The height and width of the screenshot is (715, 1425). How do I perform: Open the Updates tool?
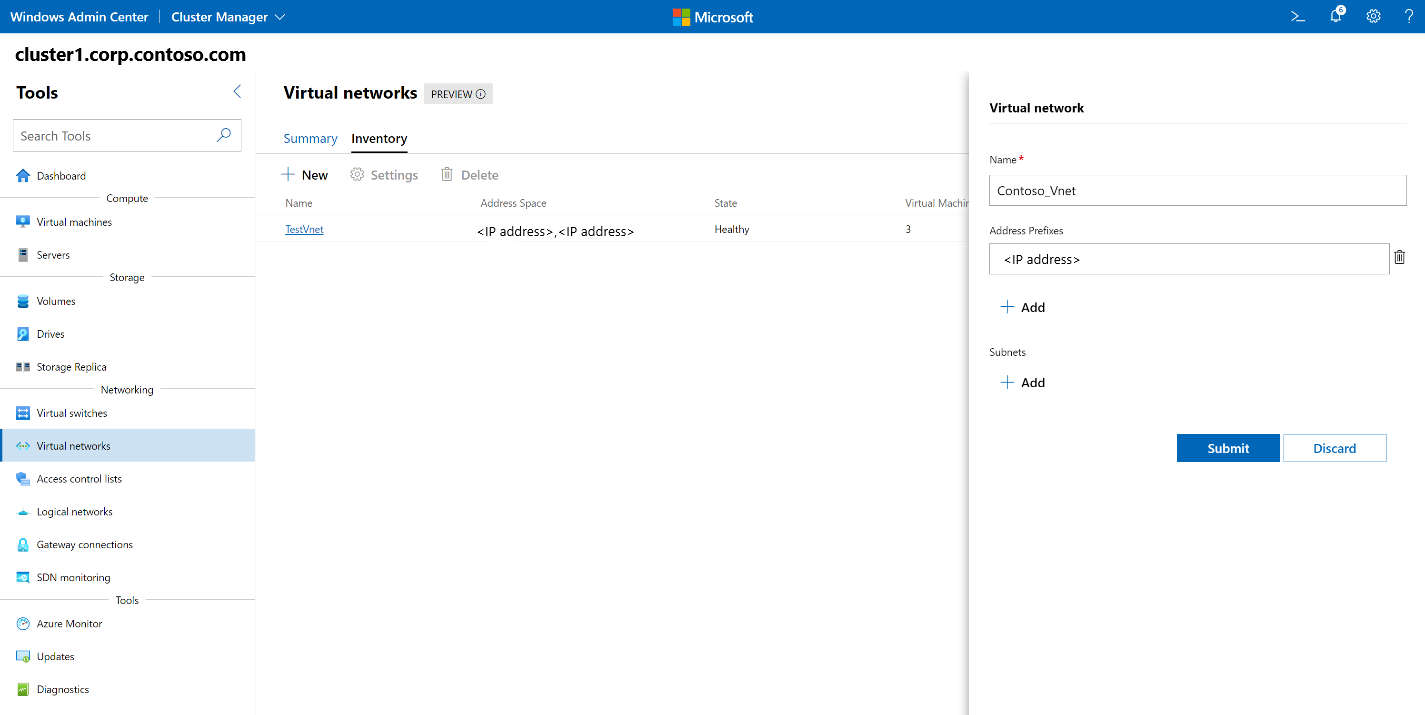tap(54, 656)
